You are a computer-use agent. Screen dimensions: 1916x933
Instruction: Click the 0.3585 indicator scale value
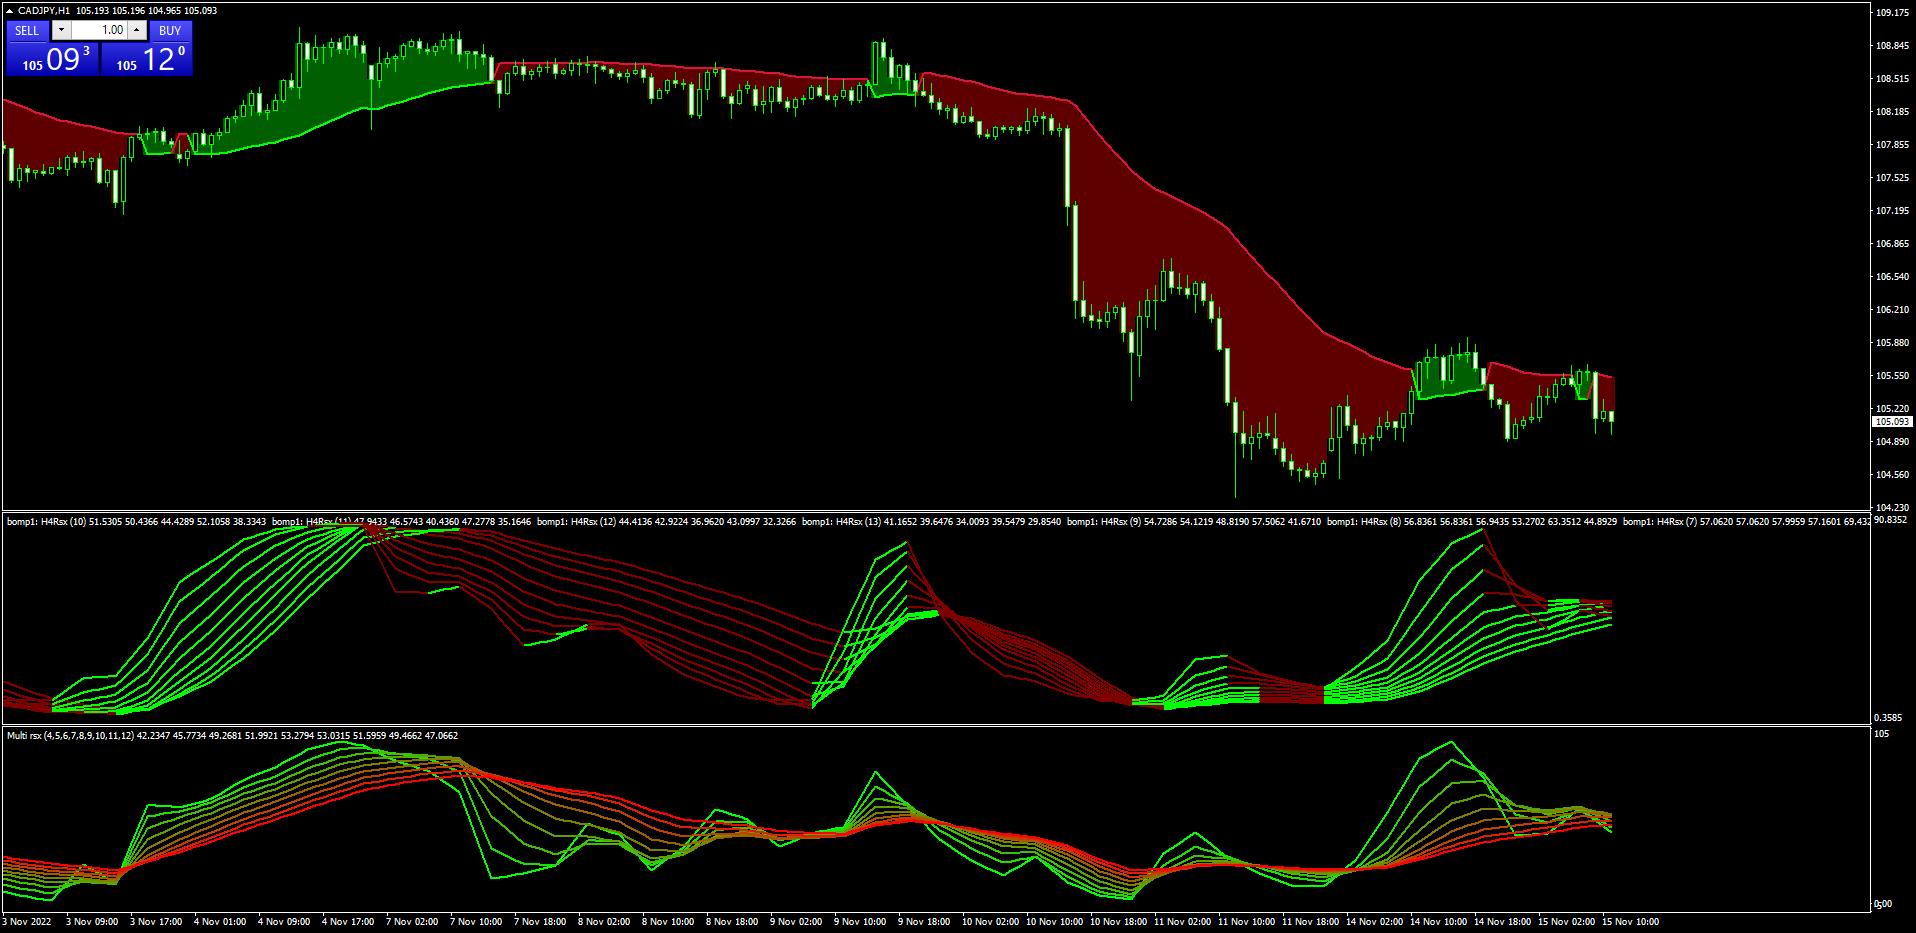click(x=1888, y=718)
